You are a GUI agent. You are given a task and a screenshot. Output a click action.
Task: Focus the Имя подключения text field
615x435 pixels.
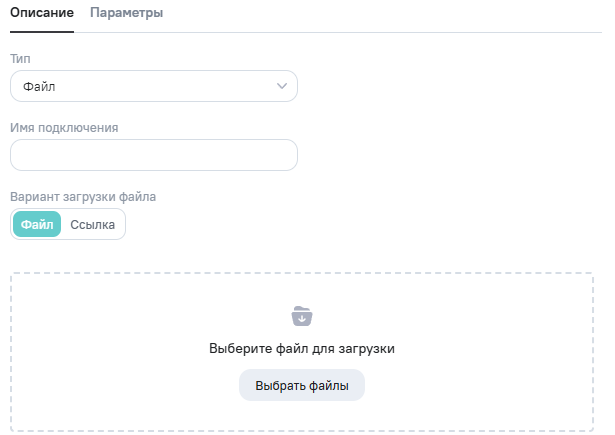coord(154,155)
